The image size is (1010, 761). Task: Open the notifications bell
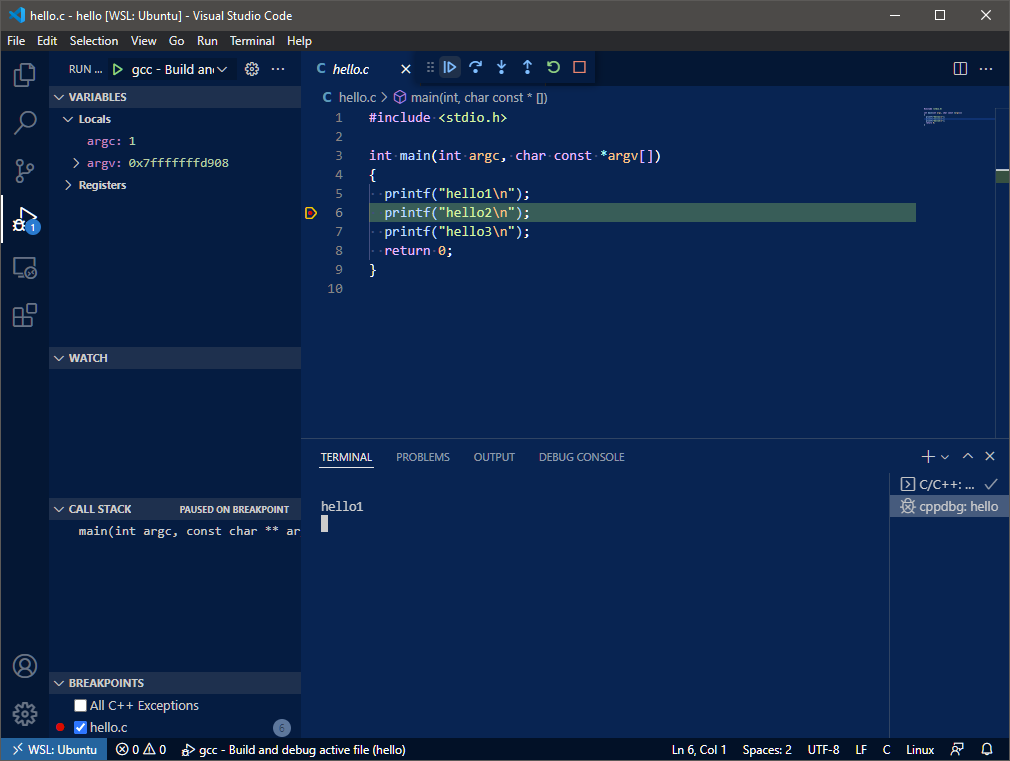[986, 749]
